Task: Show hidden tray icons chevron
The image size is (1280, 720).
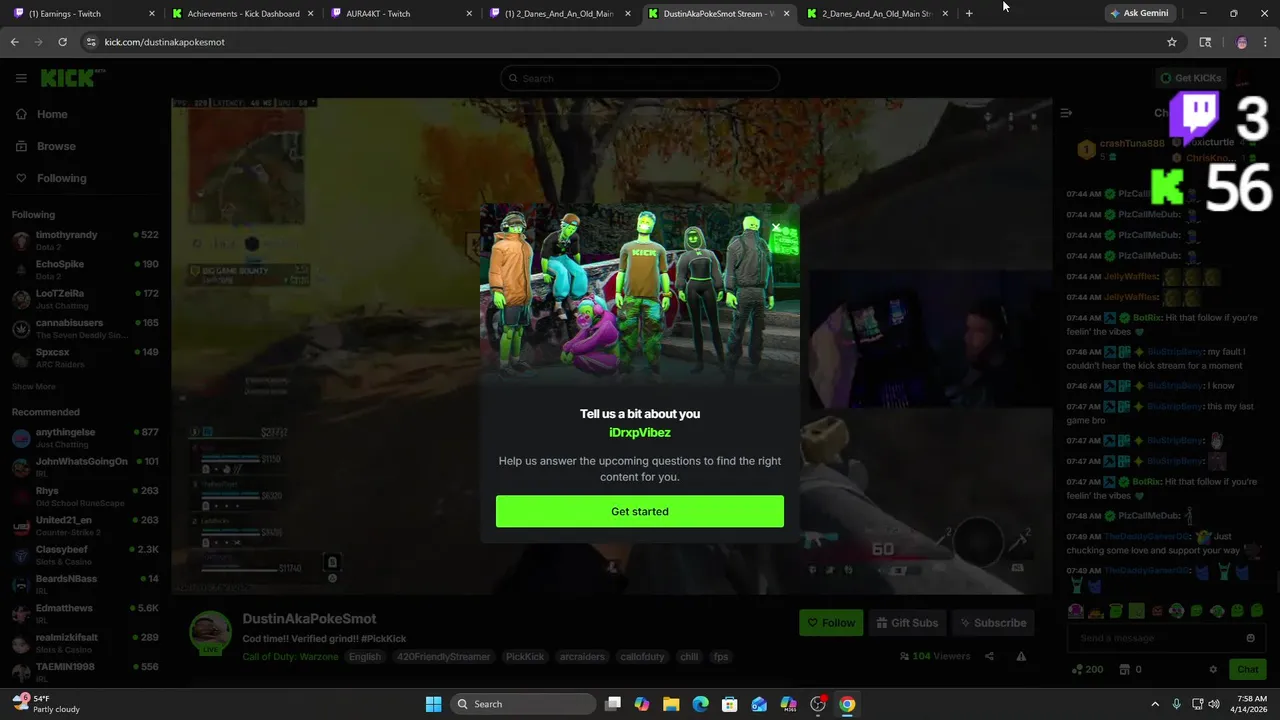Action: click(1155, 704)
